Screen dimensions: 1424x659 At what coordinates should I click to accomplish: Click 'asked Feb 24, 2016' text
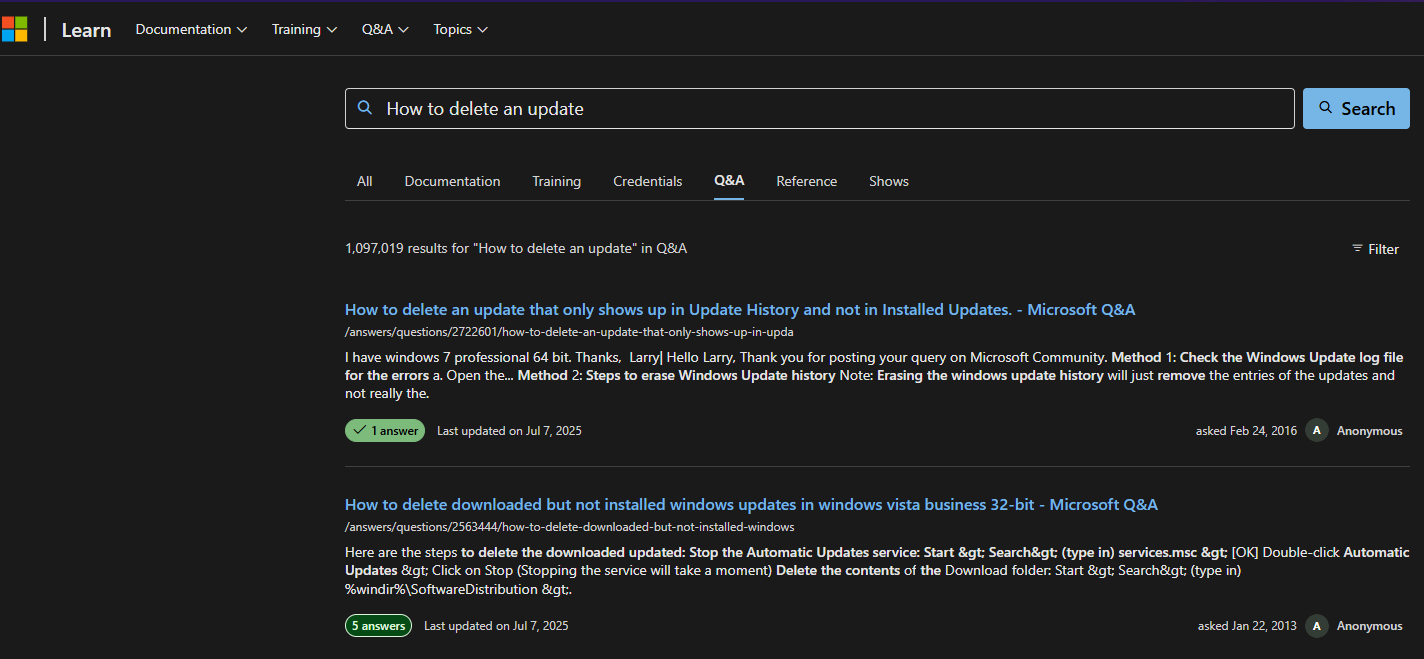point(1246,431)
